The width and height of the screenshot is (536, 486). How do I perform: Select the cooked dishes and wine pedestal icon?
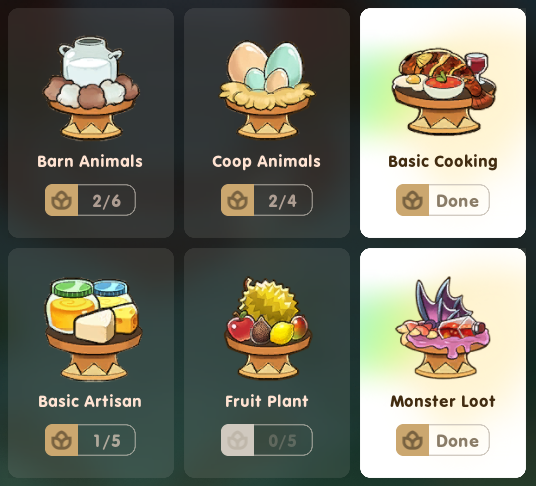click(444, 91)
